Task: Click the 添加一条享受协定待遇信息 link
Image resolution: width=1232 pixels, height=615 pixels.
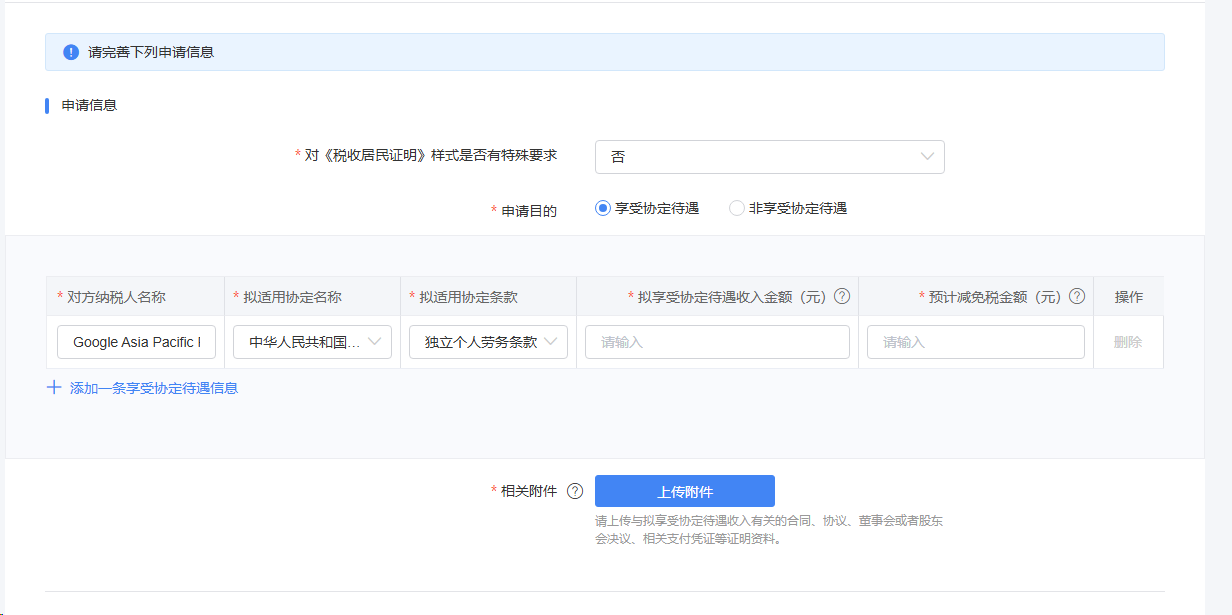Action: click(x=152, y=387)
